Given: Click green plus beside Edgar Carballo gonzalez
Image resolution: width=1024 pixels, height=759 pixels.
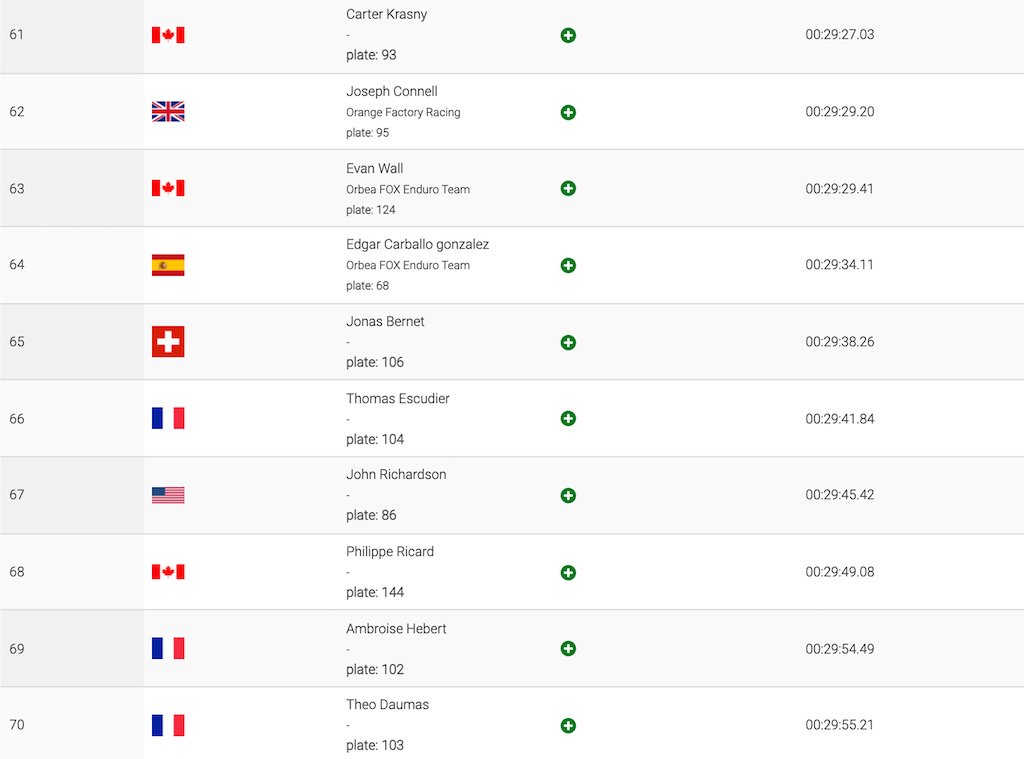Looking at the screenshot, I should 568,265.
